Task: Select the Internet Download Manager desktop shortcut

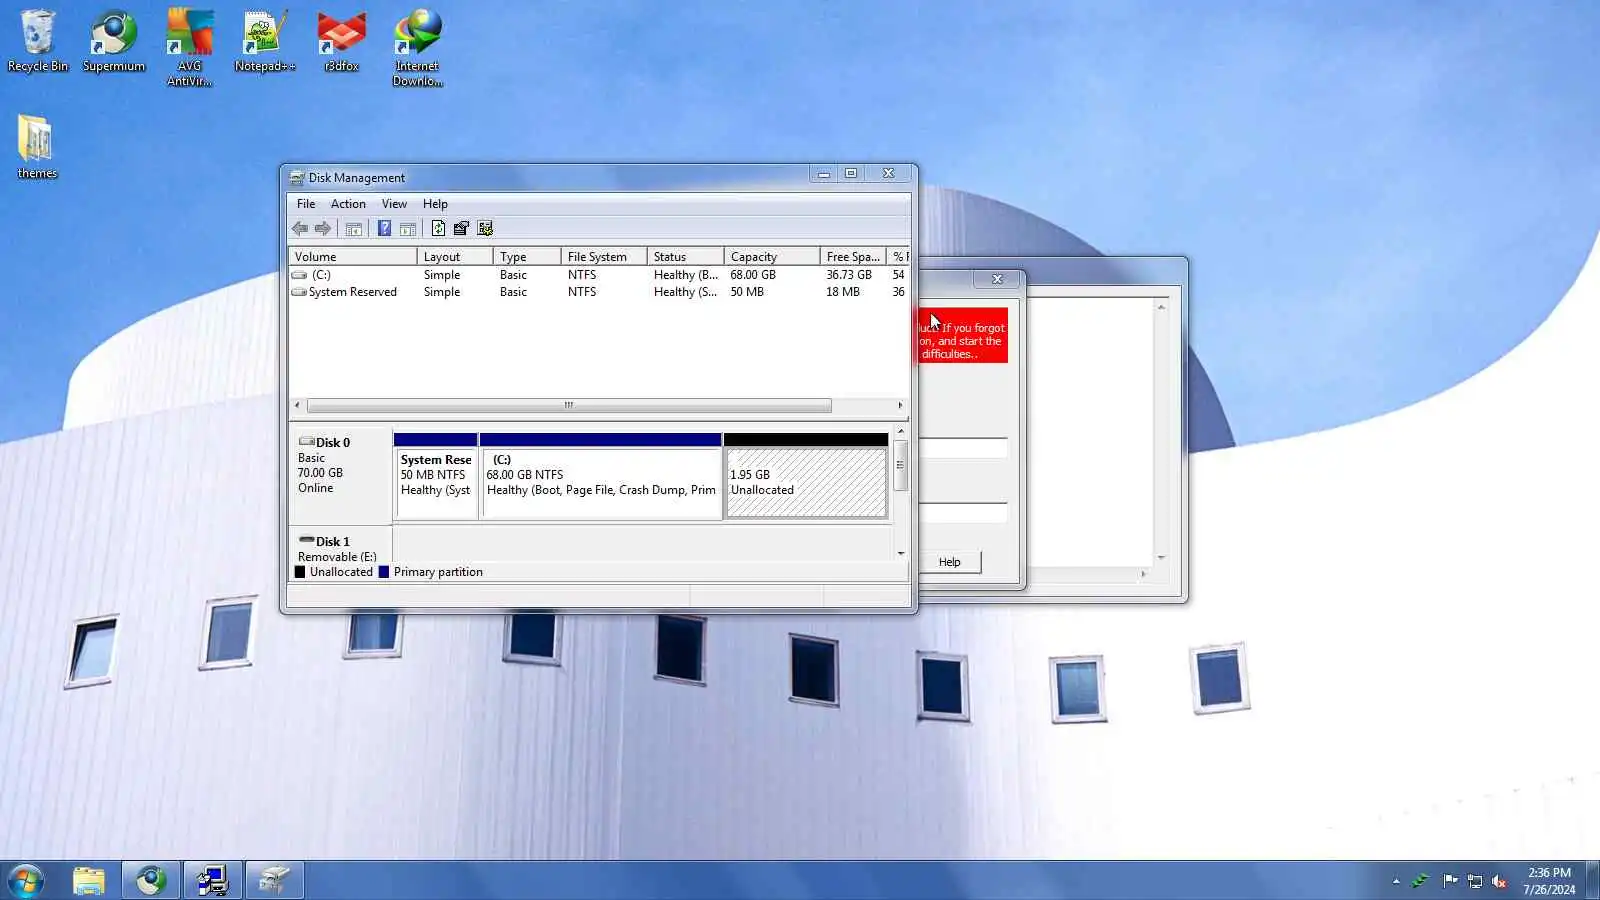Action: pyautogui.click(x=417, y=47)
